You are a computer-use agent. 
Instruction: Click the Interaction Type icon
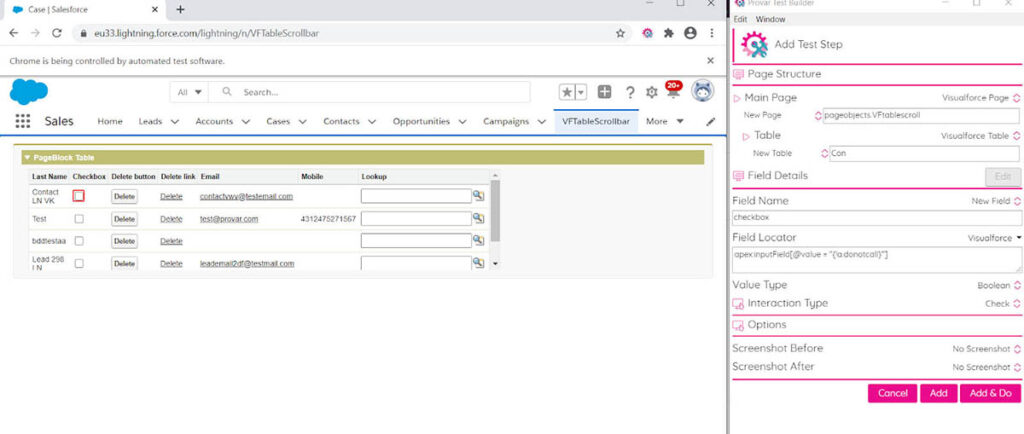pos(739,303)
